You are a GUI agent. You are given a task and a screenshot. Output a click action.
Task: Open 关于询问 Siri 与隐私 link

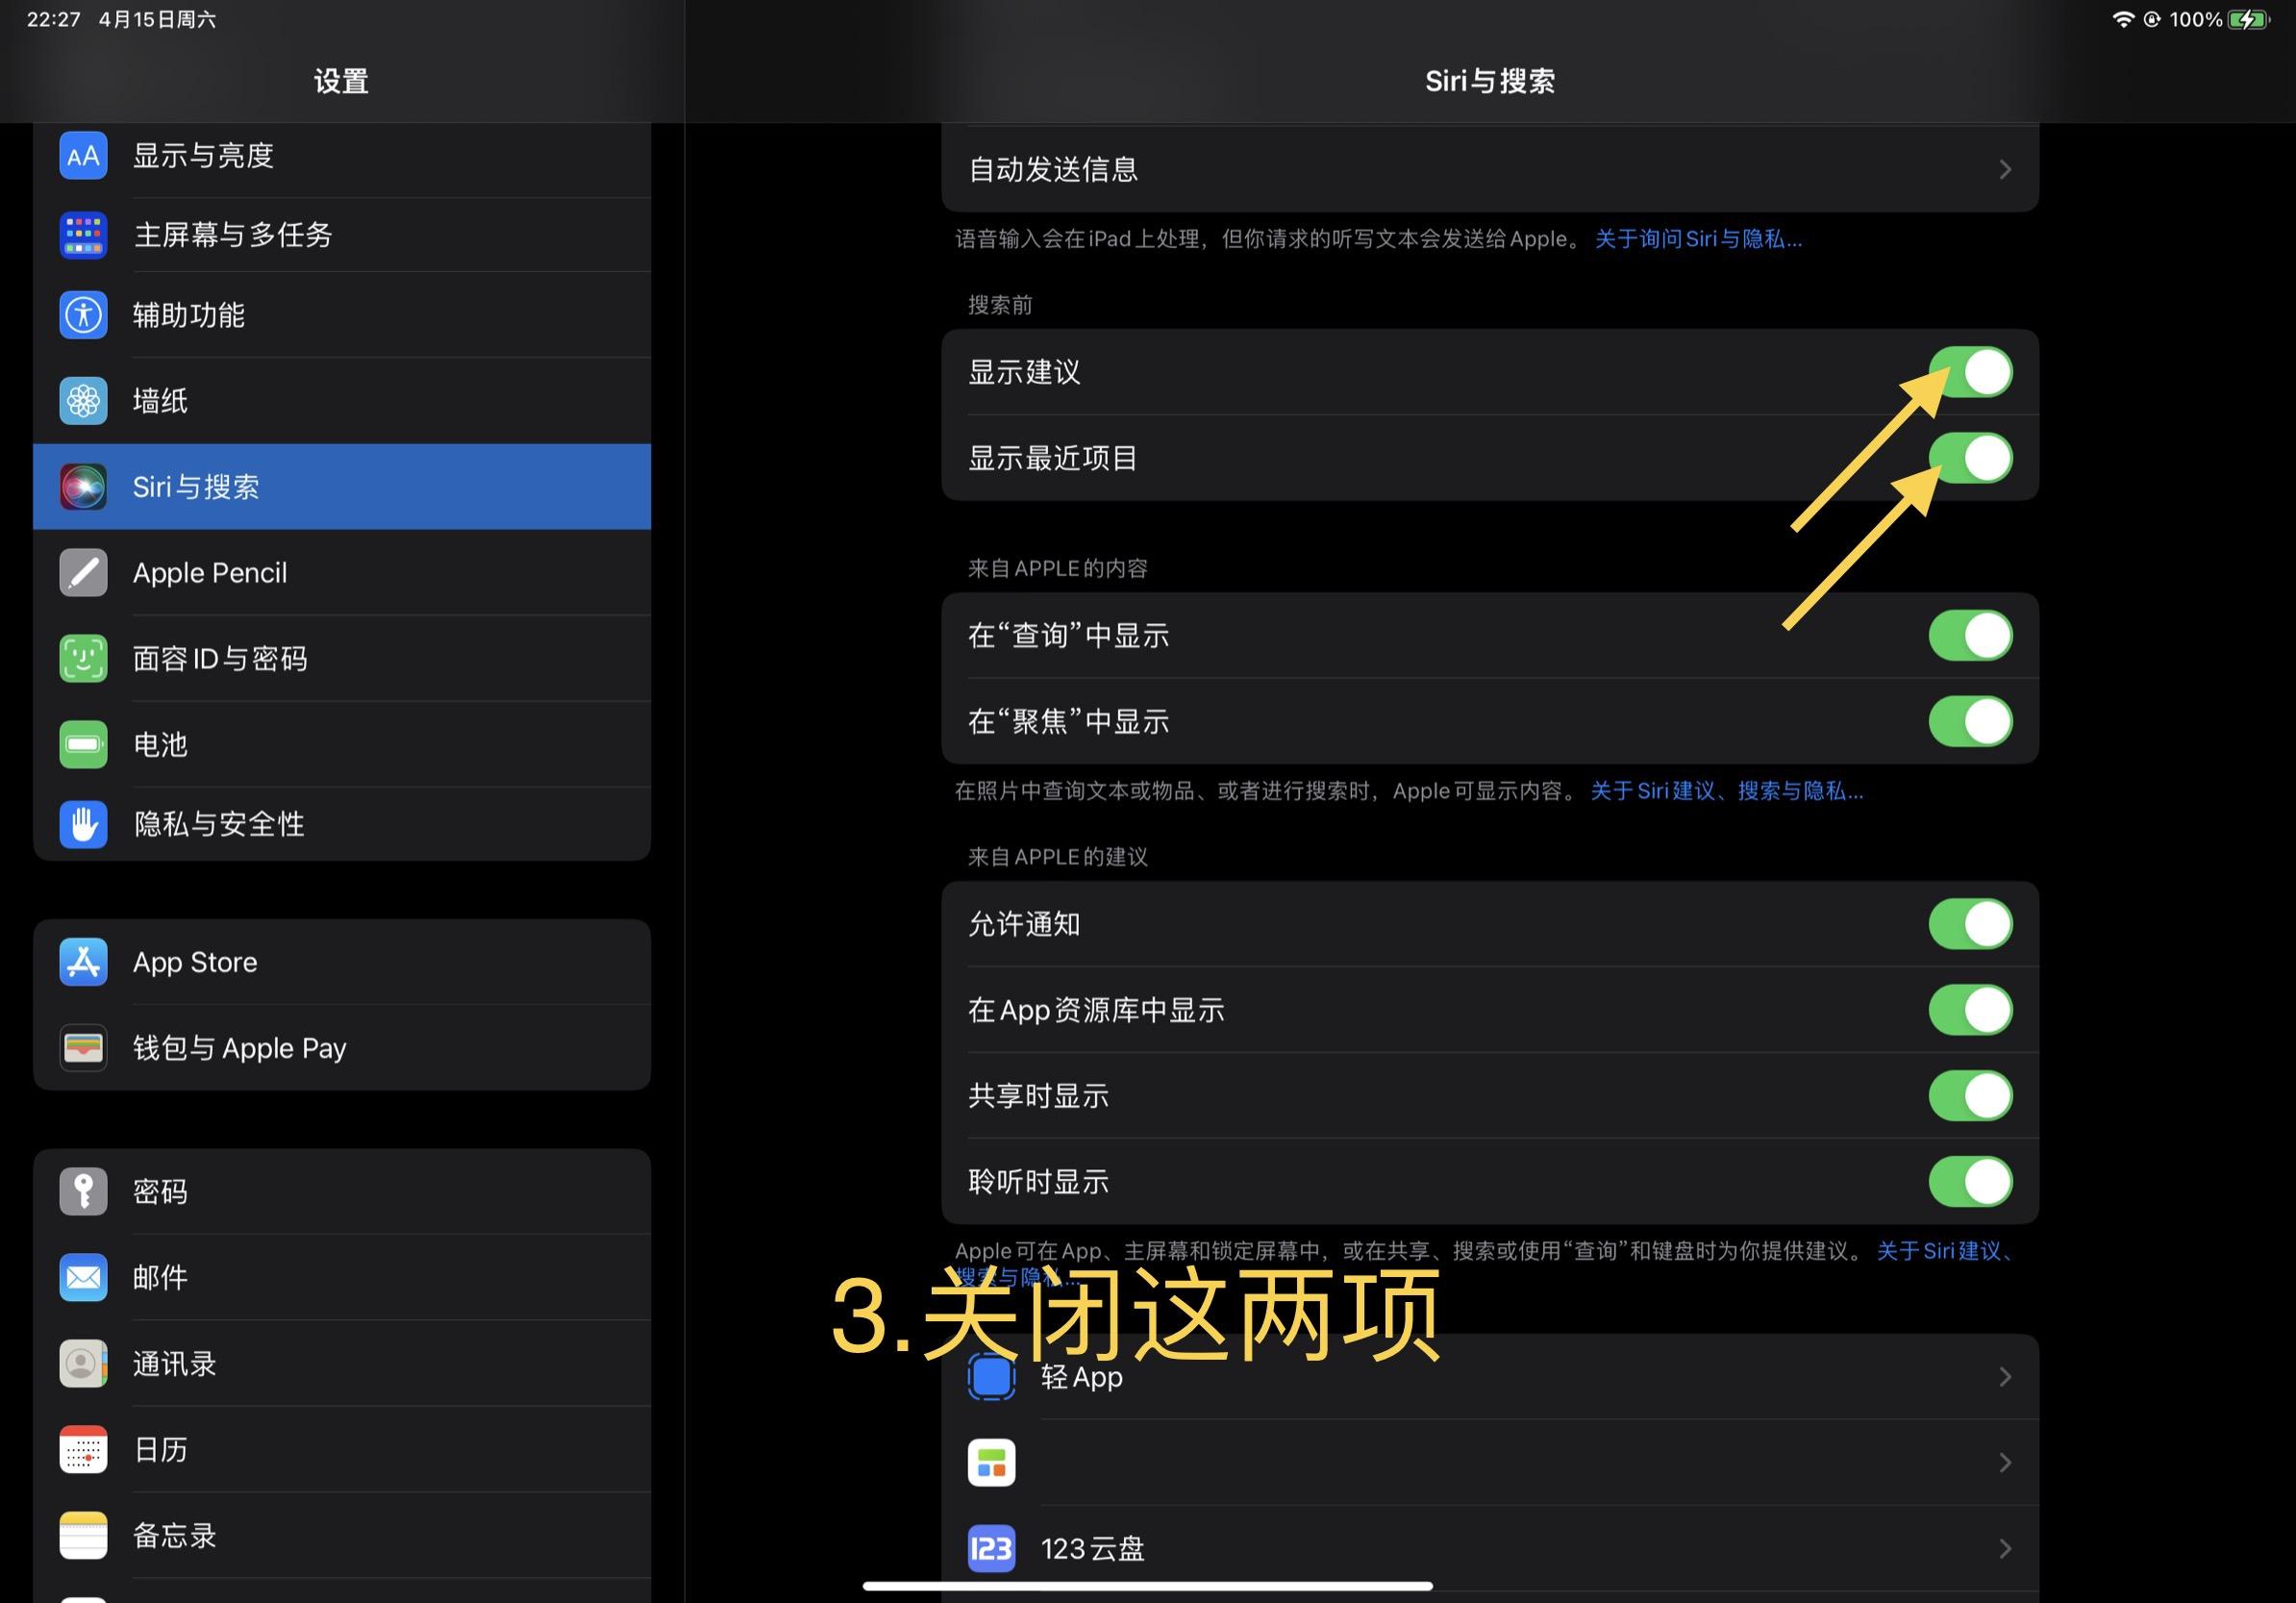1698,239
